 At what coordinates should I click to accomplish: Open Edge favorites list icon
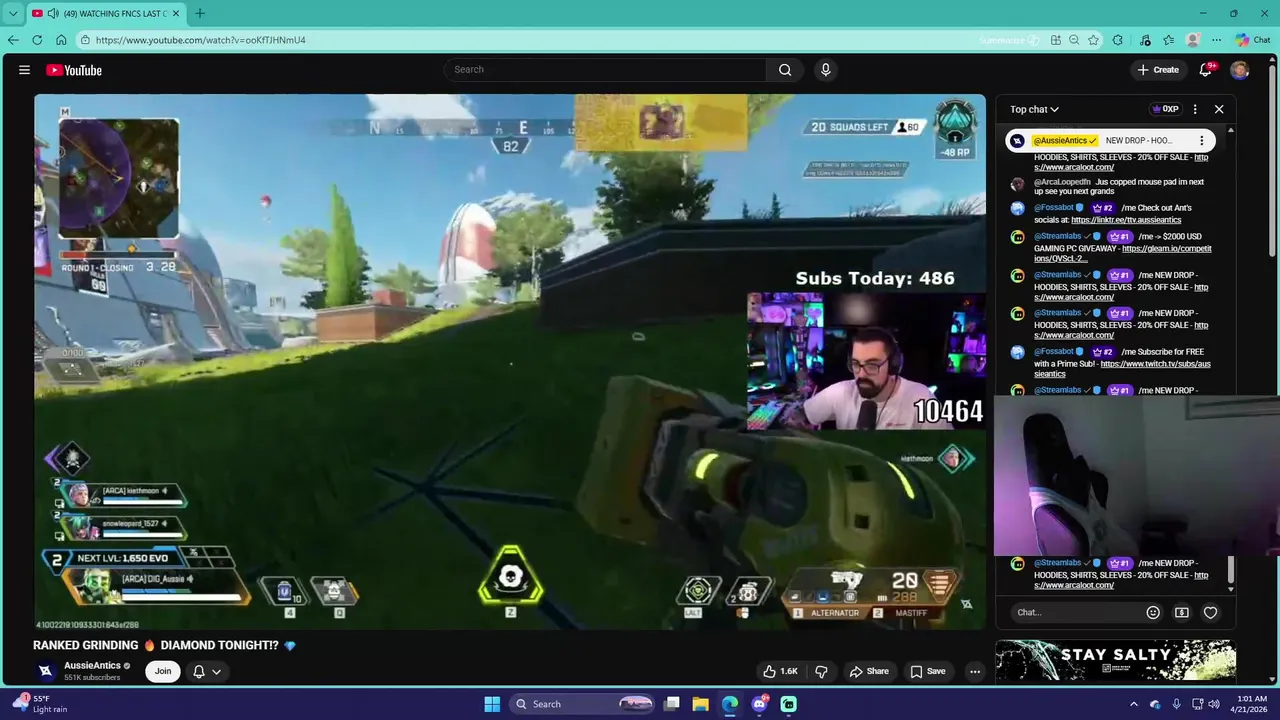click(x=1169, y=40)
